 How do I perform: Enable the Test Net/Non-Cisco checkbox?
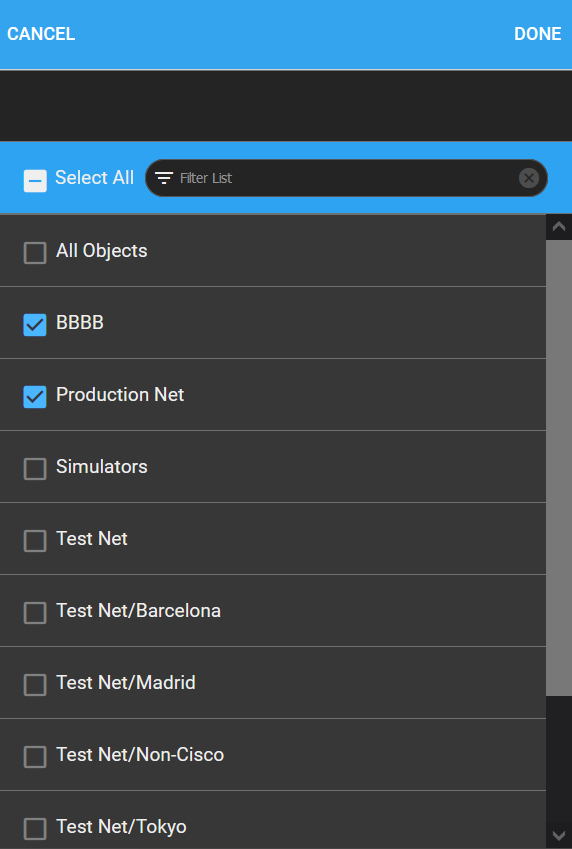point(35,757)
